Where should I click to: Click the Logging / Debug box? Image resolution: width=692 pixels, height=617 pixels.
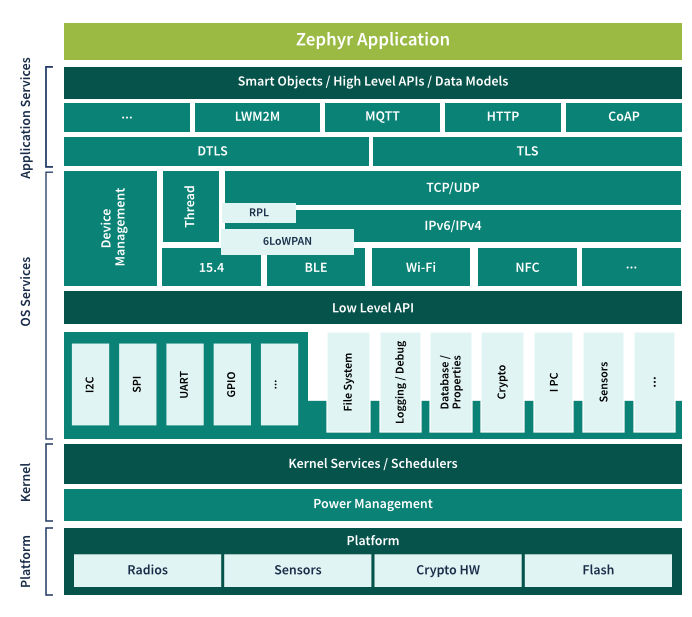point(400,382)
